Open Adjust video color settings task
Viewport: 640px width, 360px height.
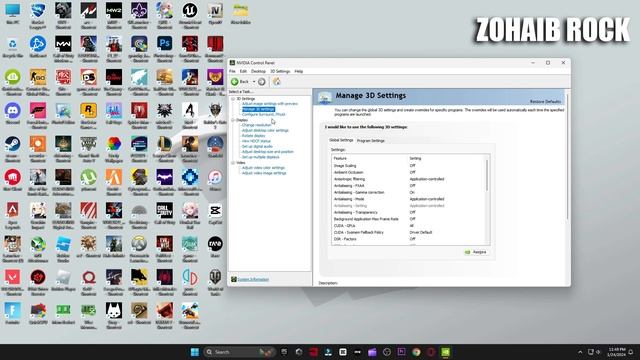[x=263, y=168]
